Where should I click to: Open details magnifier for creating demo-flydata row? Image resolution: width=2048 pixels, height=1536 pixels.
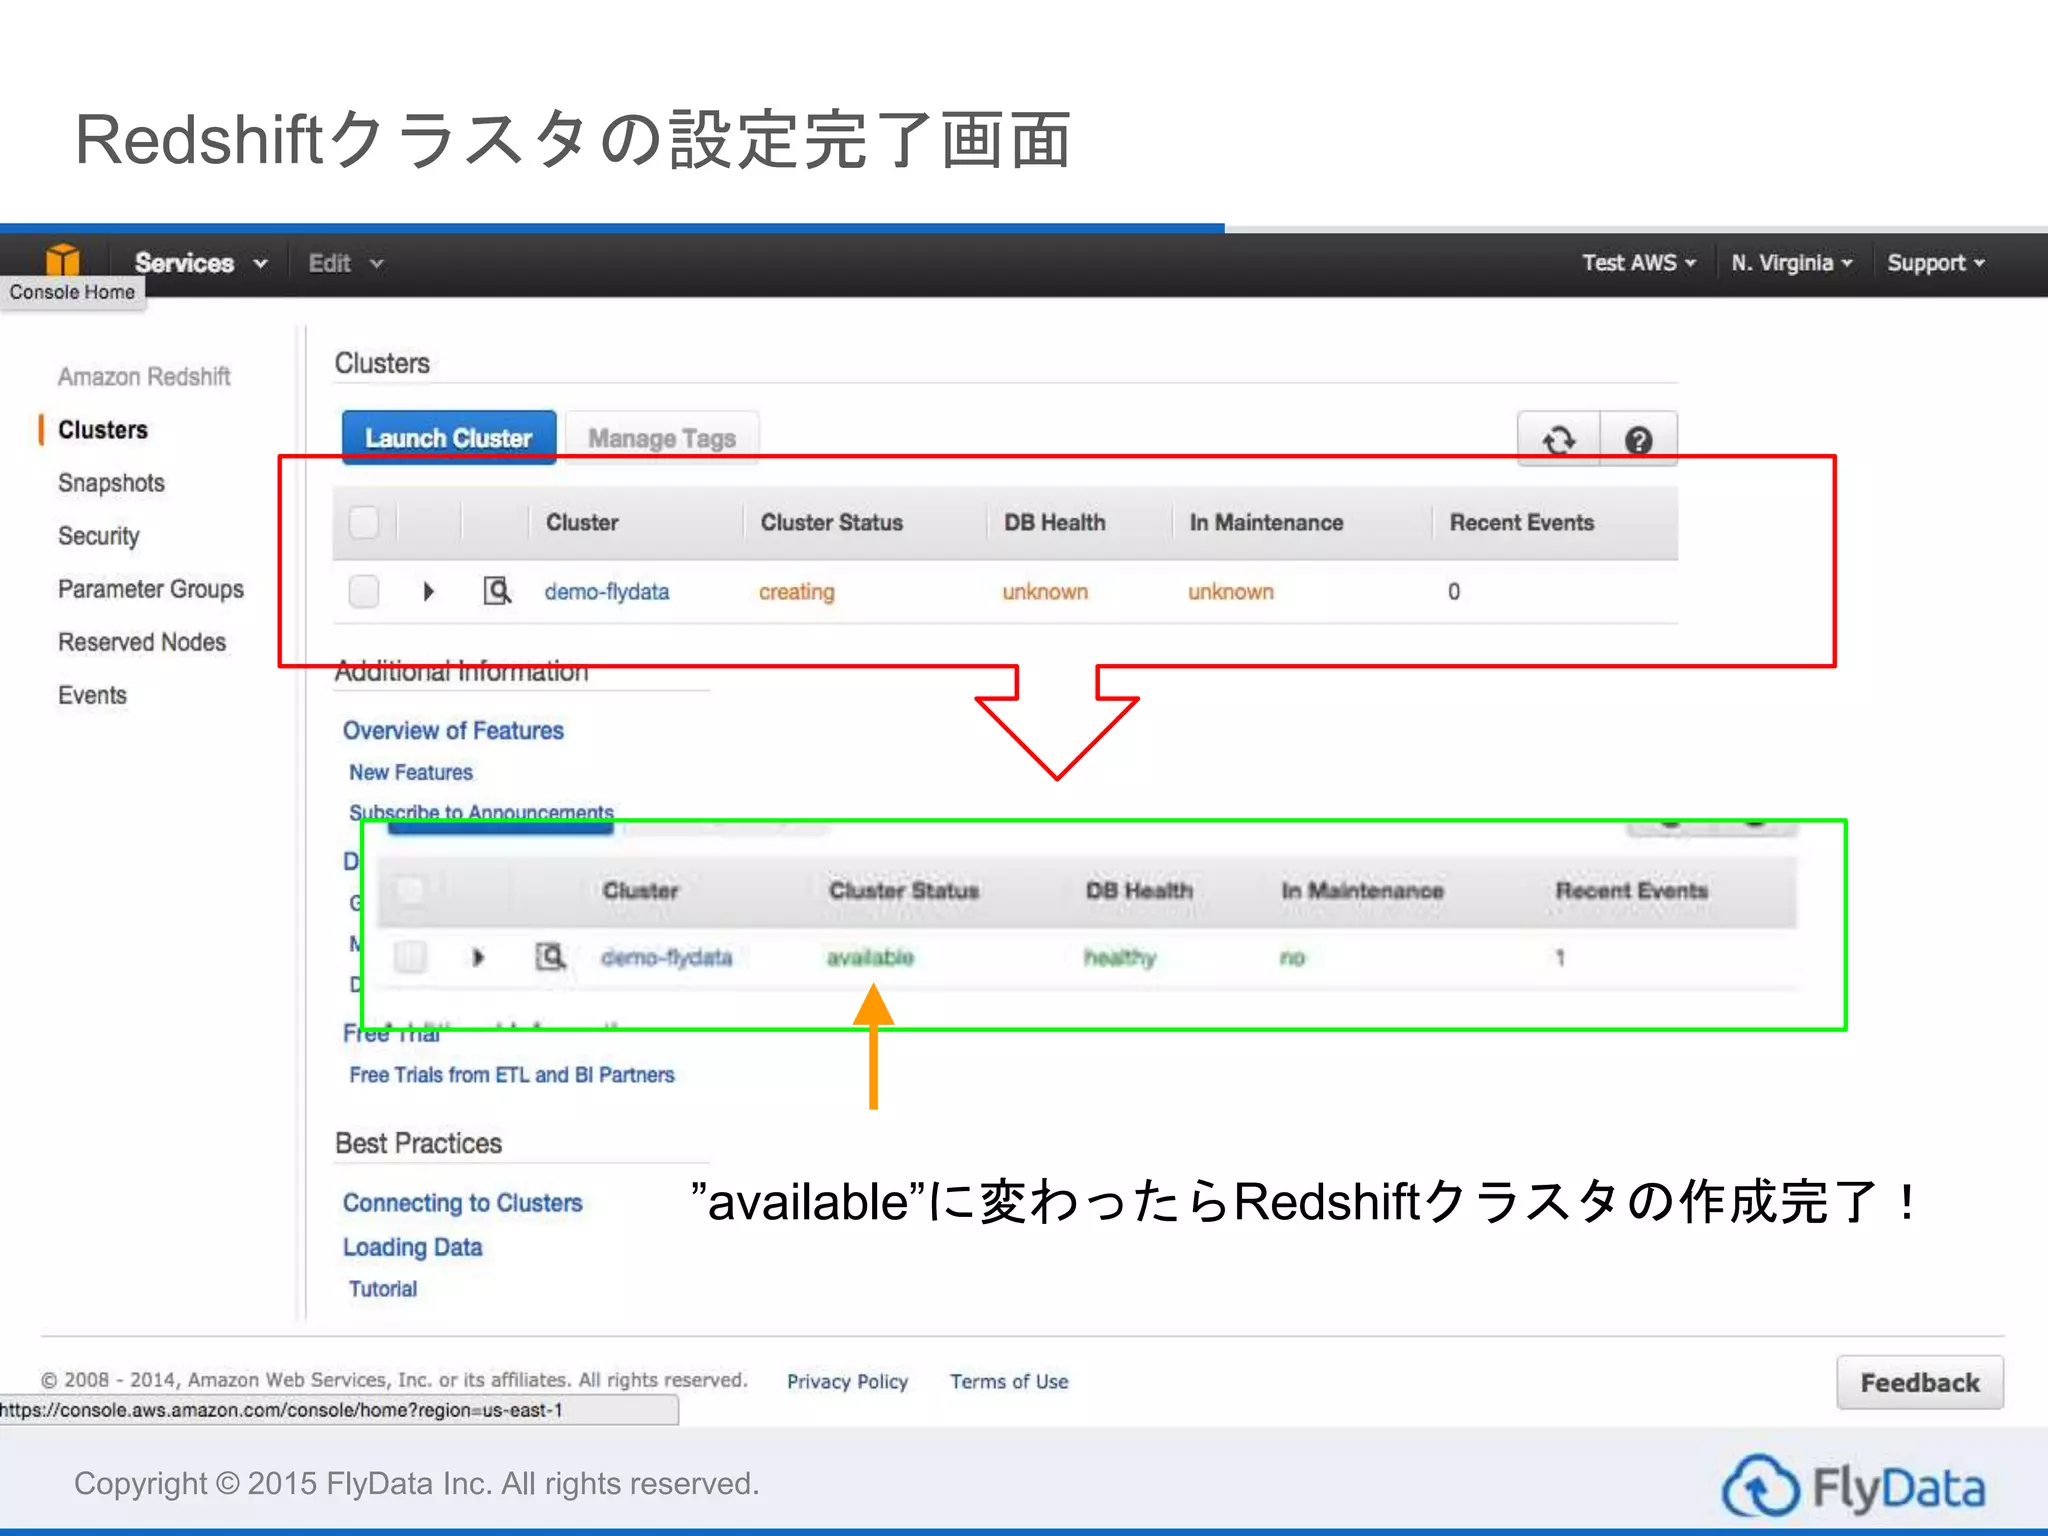[x=497, y=591]
